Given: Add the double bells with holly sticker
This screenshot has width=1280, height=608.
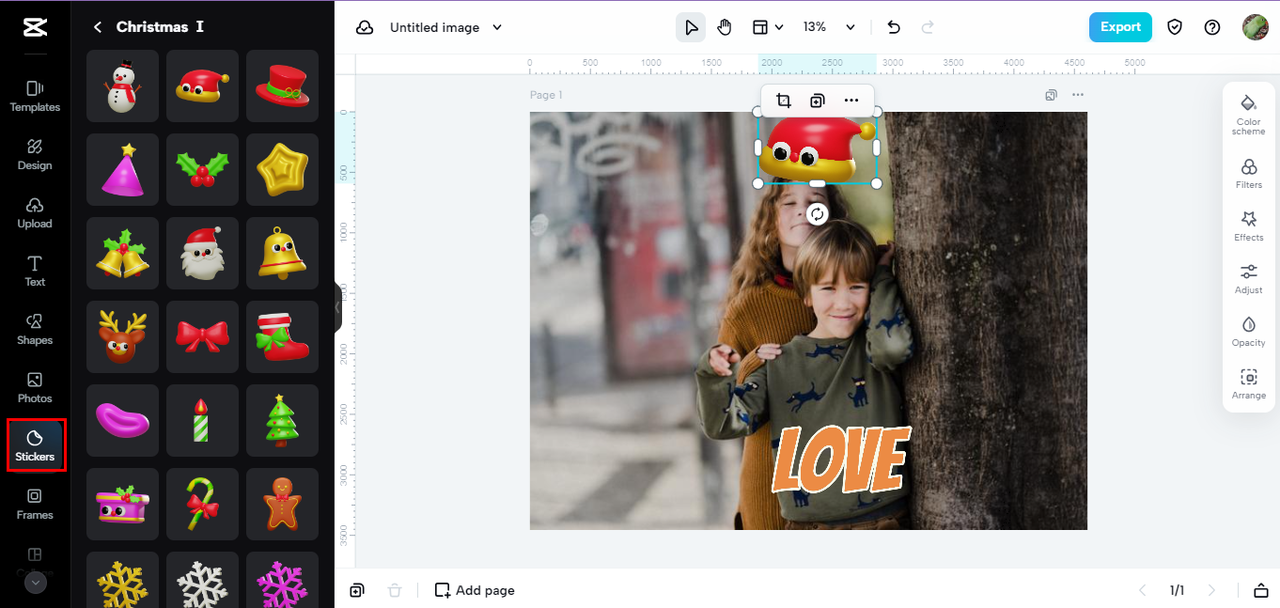Looking at the screenshot, I should coord(123,253).
